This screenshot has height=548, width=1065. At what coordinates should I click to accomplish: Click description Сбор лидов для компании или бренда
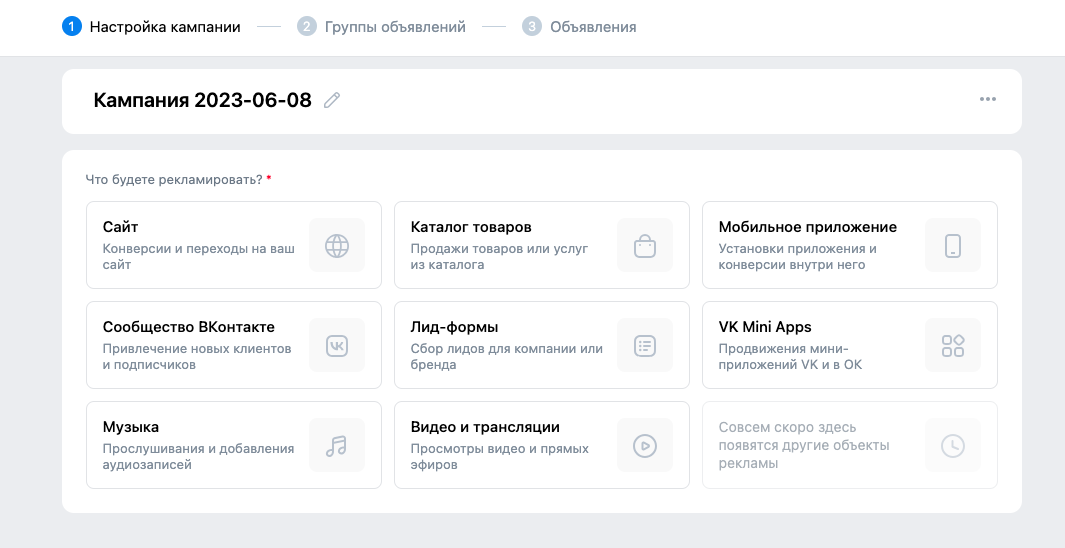click(x=507, y=357)
